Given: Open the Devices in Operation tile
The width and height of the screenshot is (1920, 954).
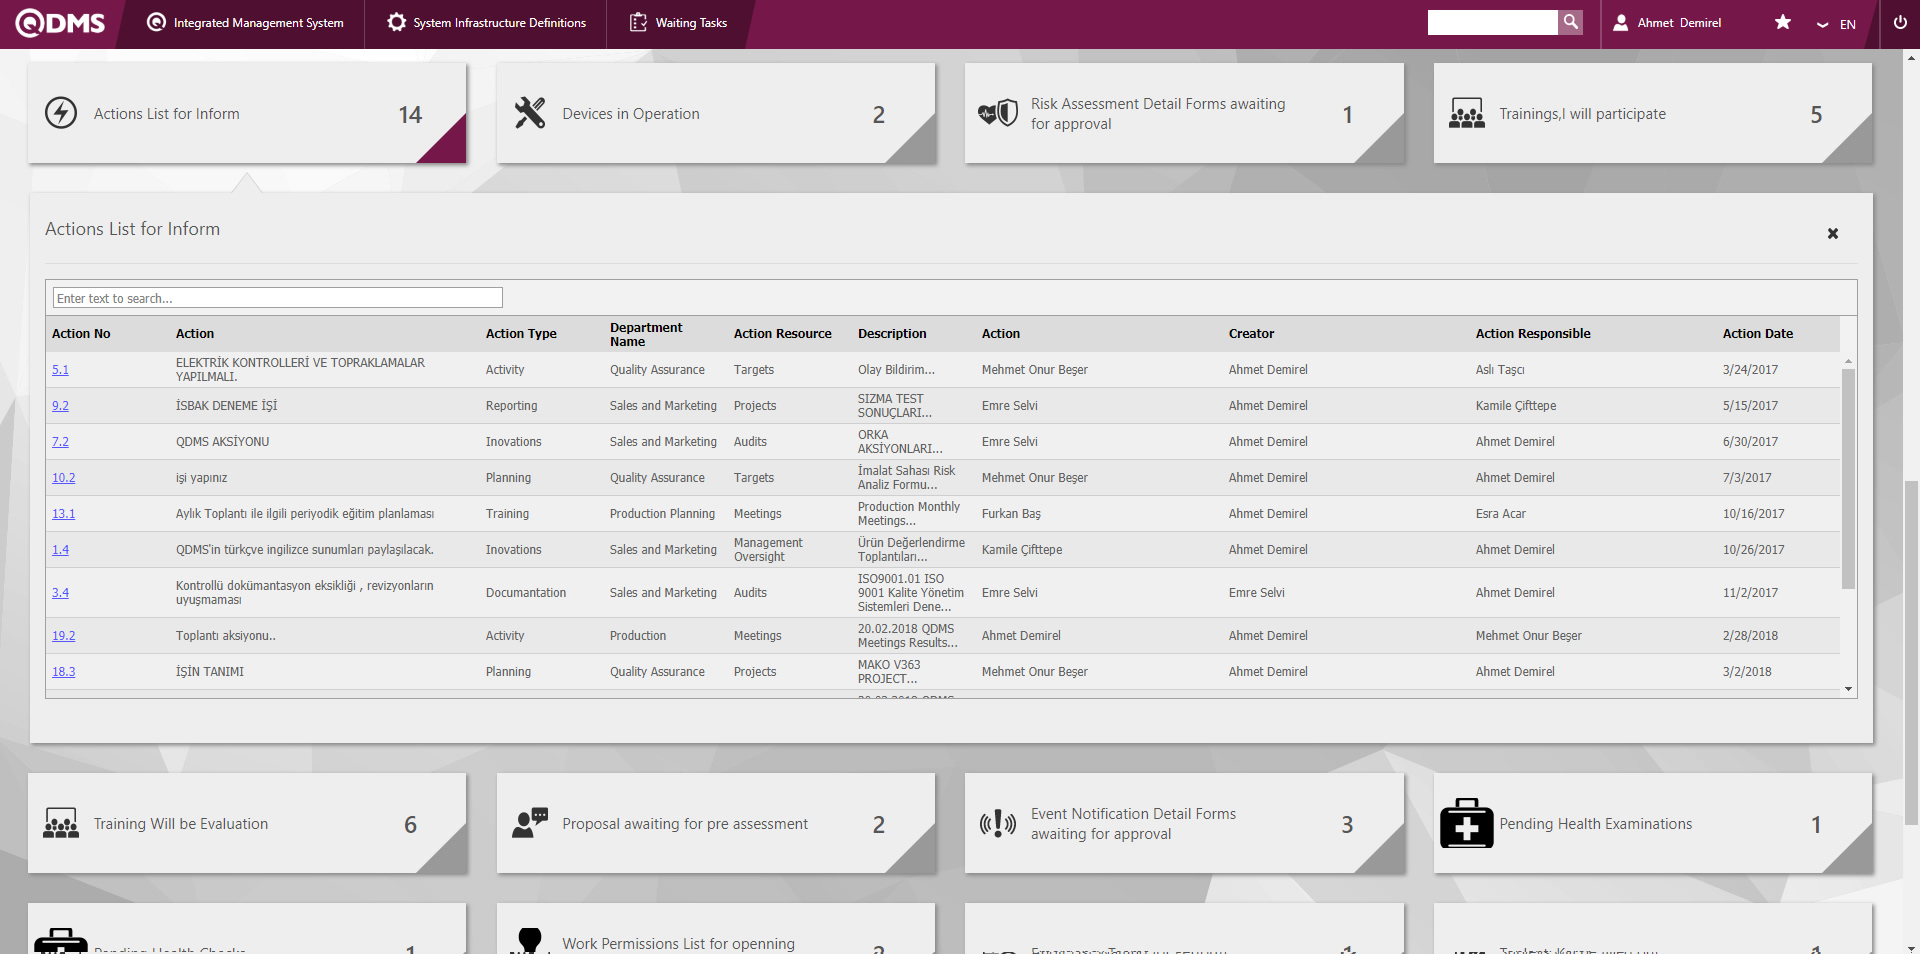Looking at the screenshot, I should (716, 113).
